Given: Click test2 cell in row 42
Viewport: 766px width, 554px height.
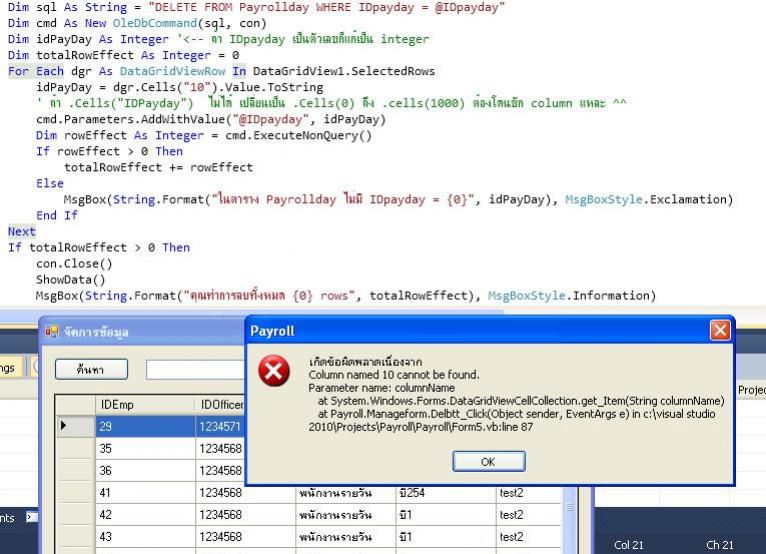Looking at the screenshot, I should pos(529,514).
